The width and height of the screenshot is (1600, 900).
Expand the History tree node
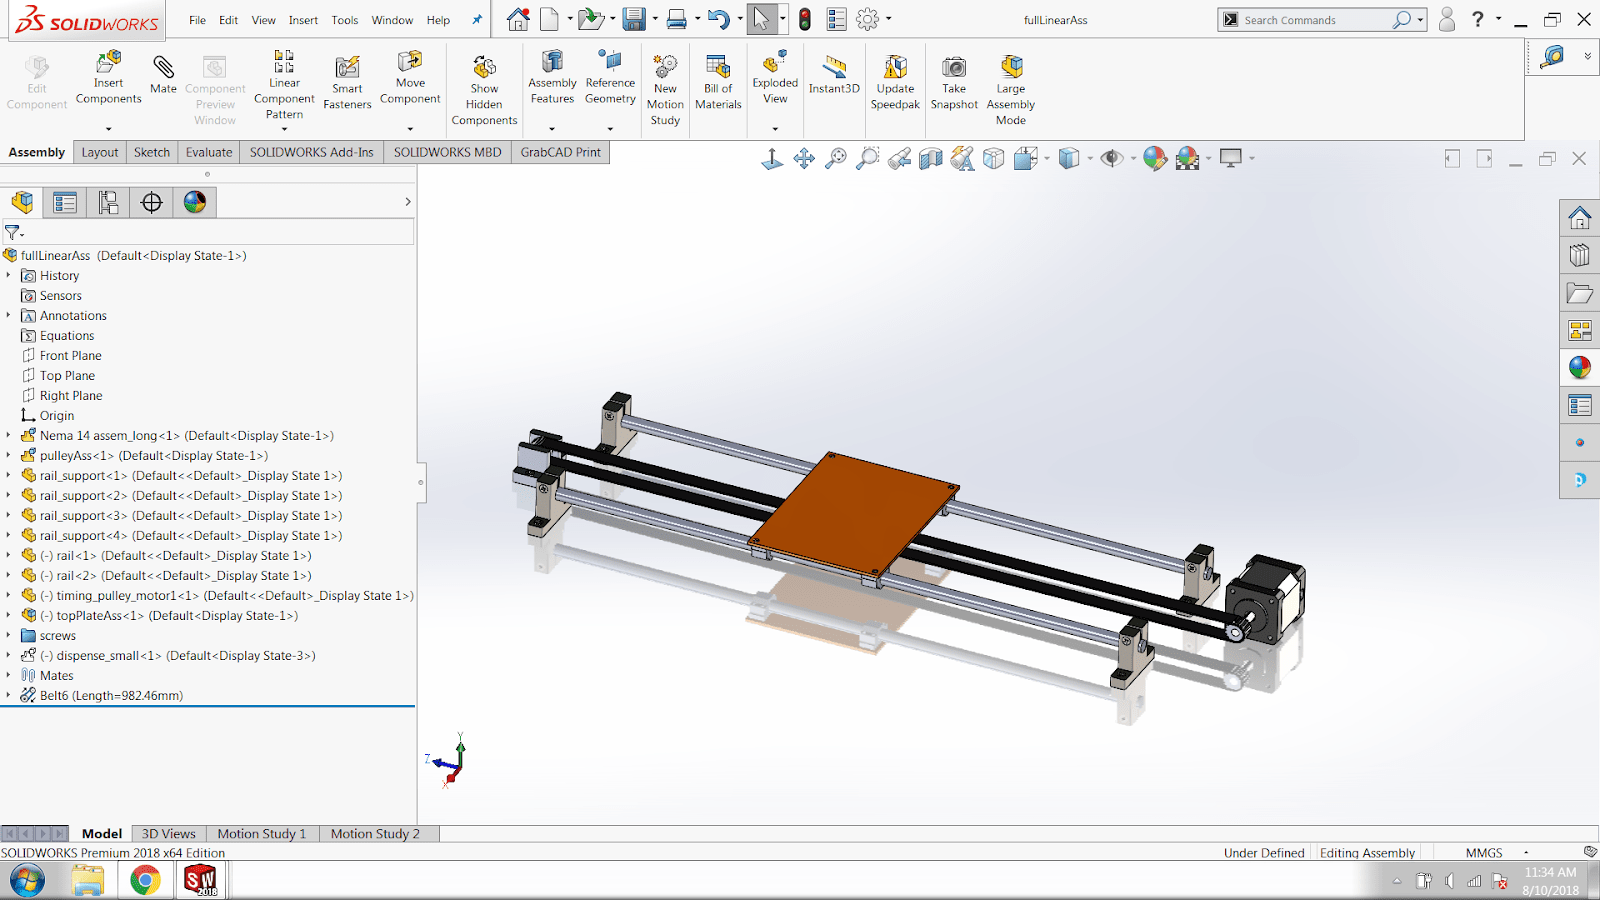pyautogui.click(x=9, y=275)
